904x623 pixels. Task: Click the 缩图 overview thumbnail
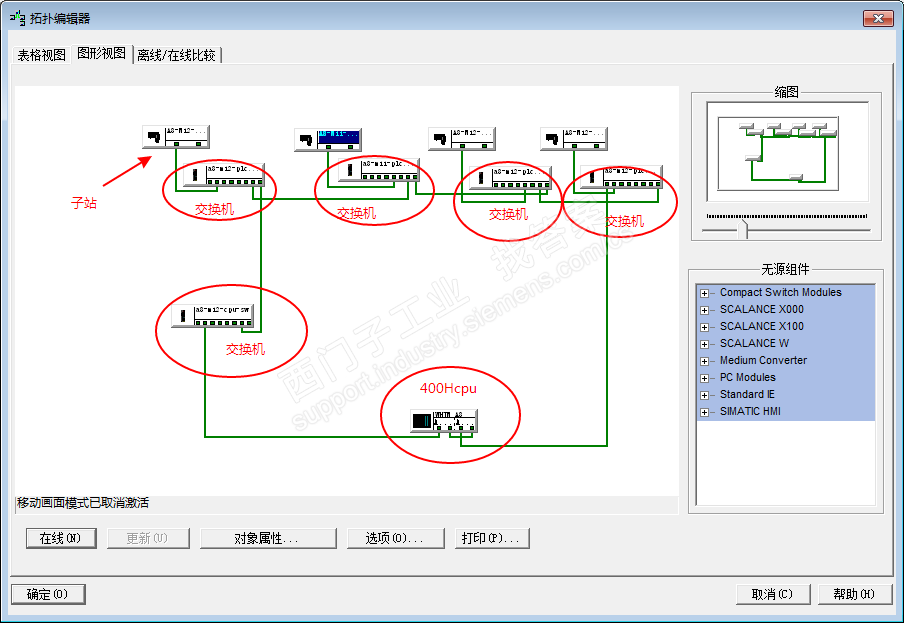(x=788, y=152)
